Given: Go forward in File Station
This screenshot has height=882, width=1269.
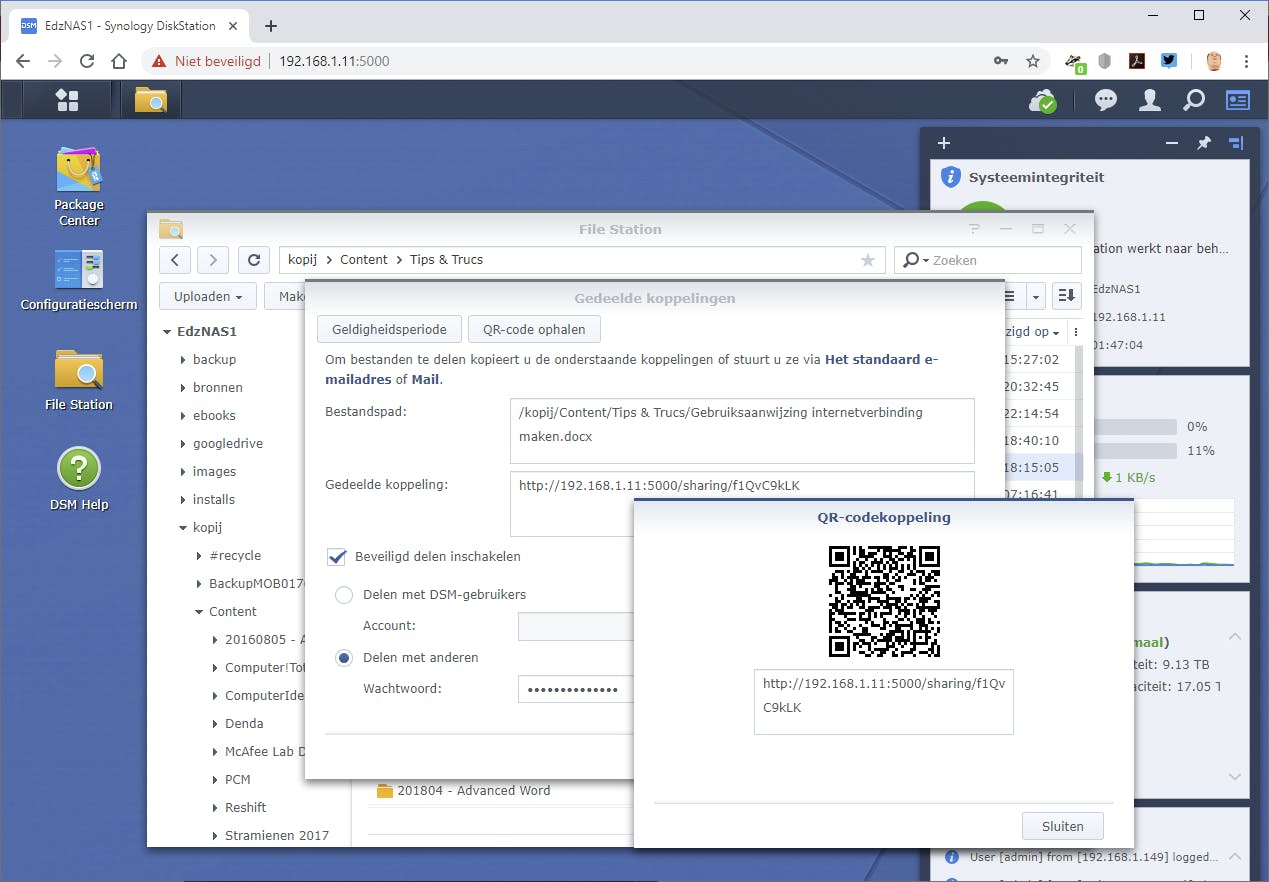Looking at the screenshot, I should click(213, 260).
